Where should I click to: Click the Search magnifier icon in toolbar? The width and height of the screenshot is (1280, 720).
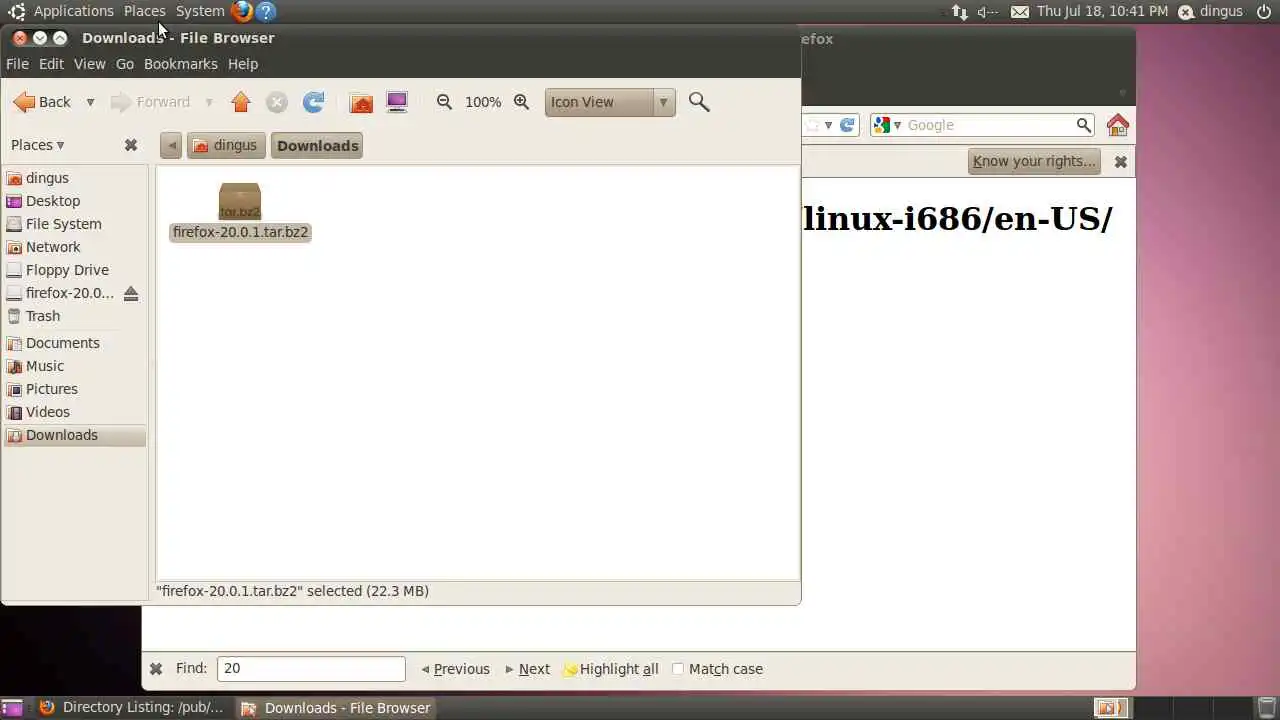pyautogui.click(x=699, y=102)
